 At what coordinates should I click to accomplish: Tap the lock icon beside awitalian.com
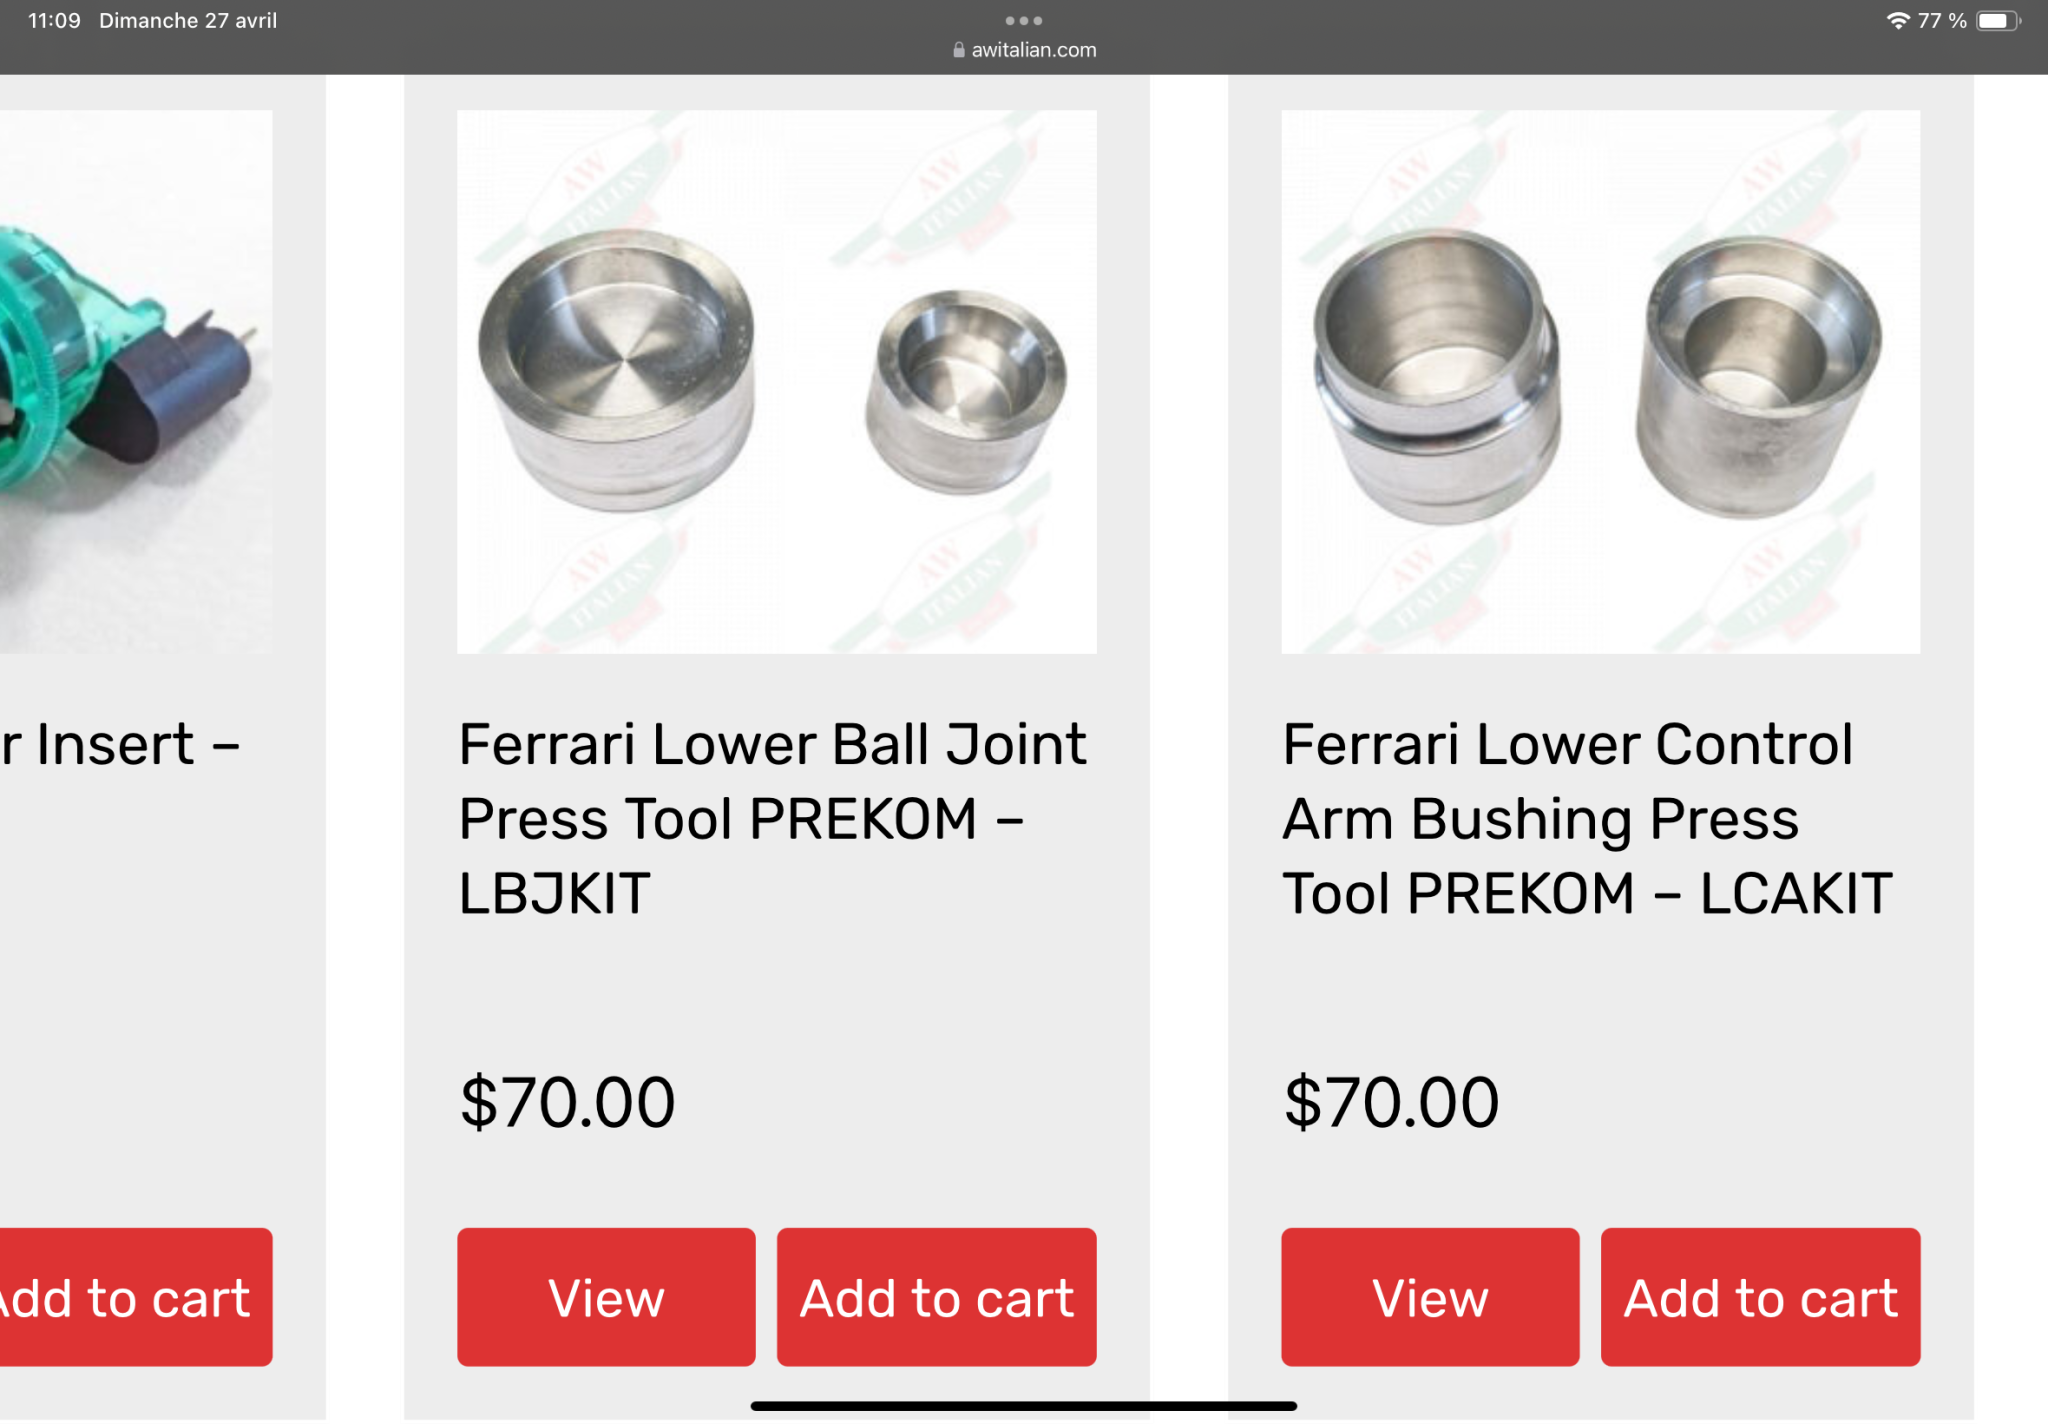958,50
